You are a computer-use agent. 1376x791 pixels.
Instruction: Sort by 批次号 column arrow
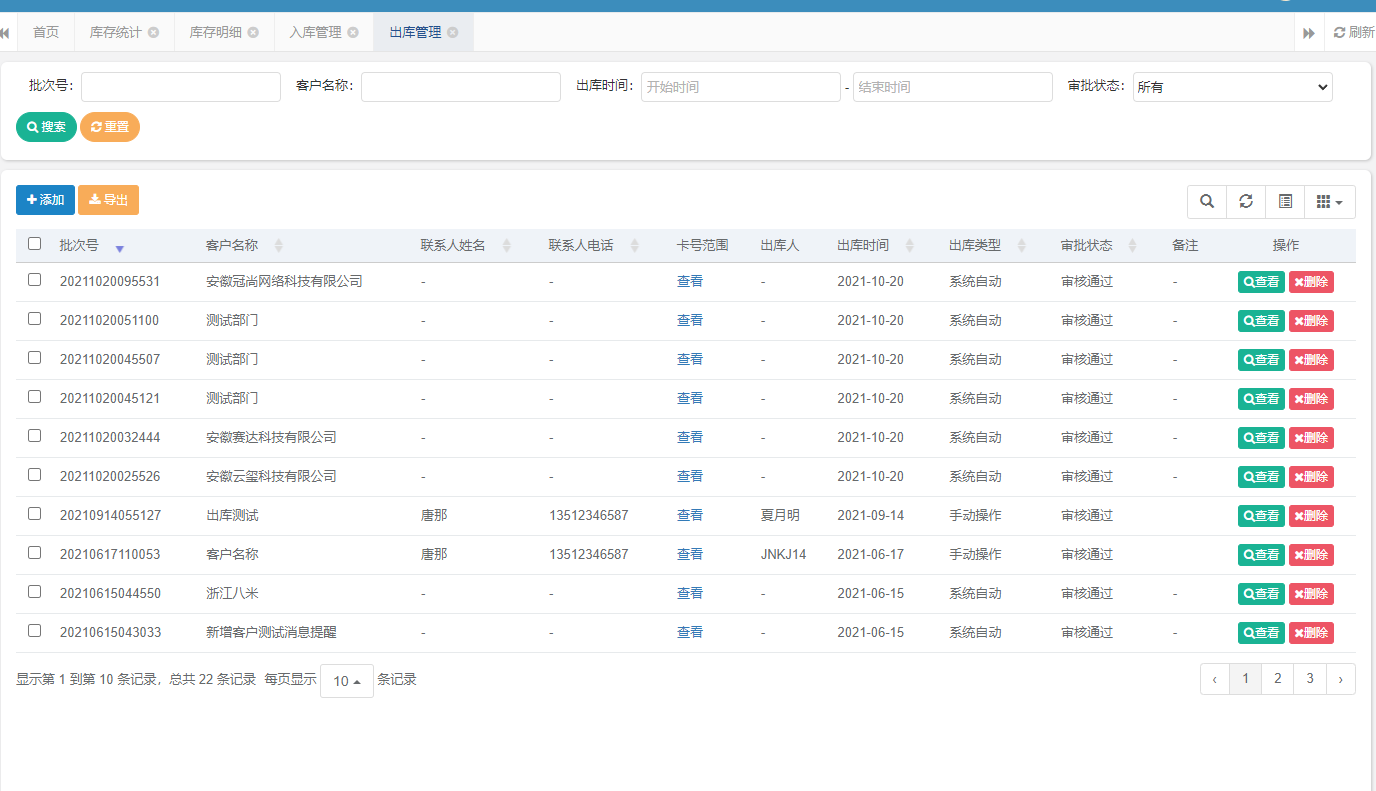click(x=119, y=248)
